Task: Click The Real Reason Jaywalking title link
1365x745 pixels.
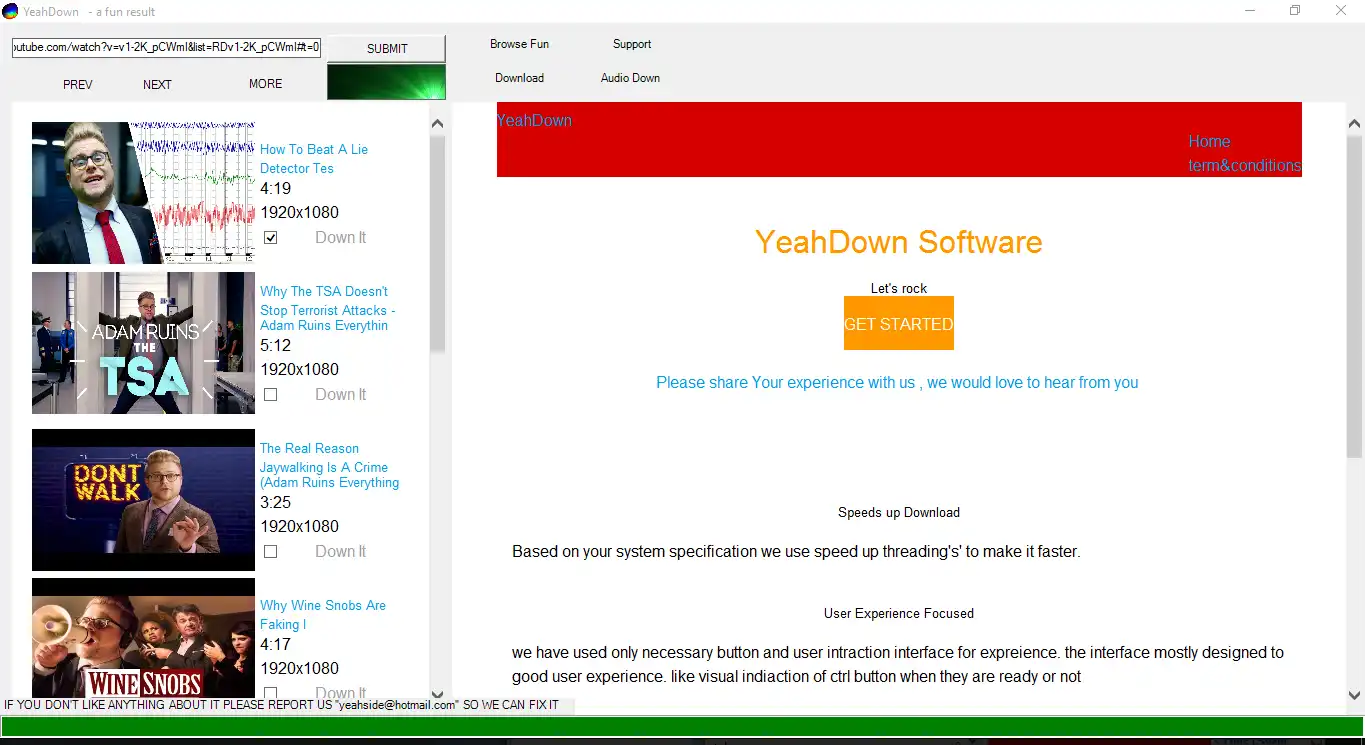Action: coord(330,465)
